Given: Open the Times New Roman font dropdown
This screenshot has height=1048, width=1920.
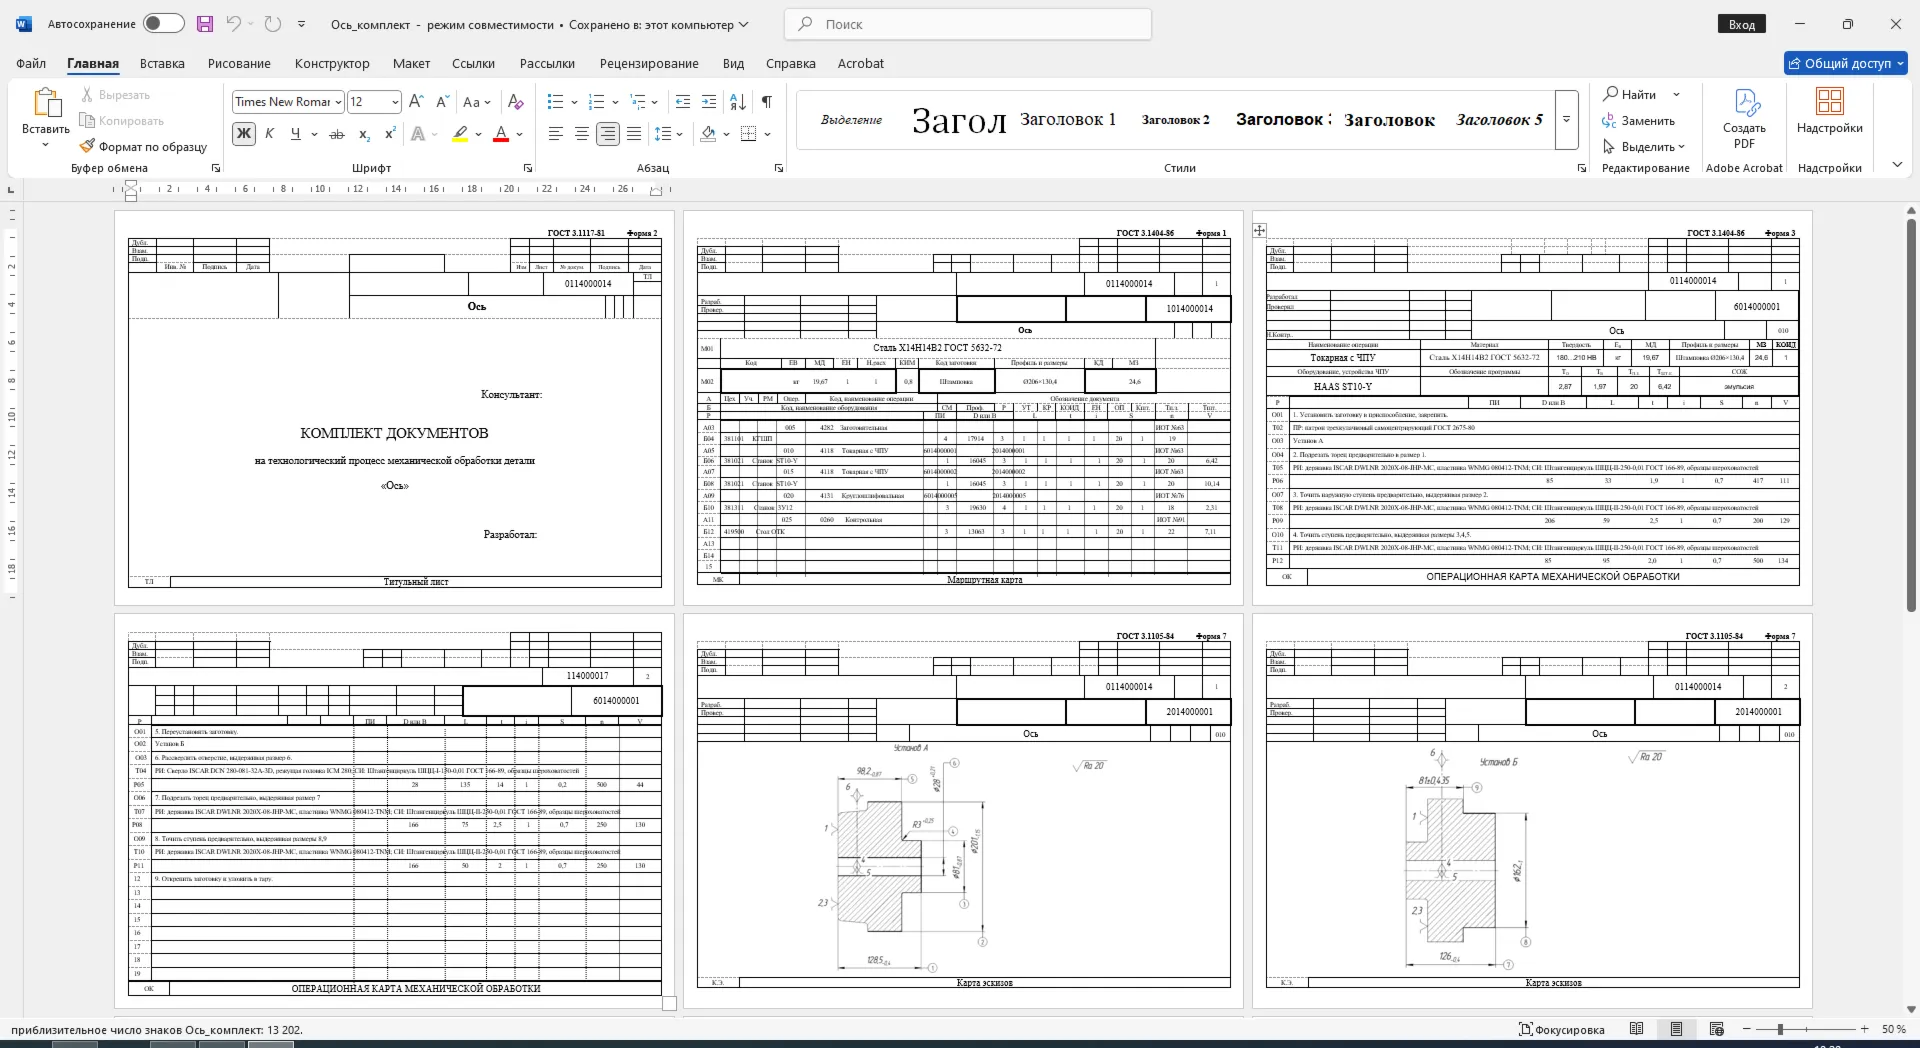Looking at the screenshot, I should (339, 102).
